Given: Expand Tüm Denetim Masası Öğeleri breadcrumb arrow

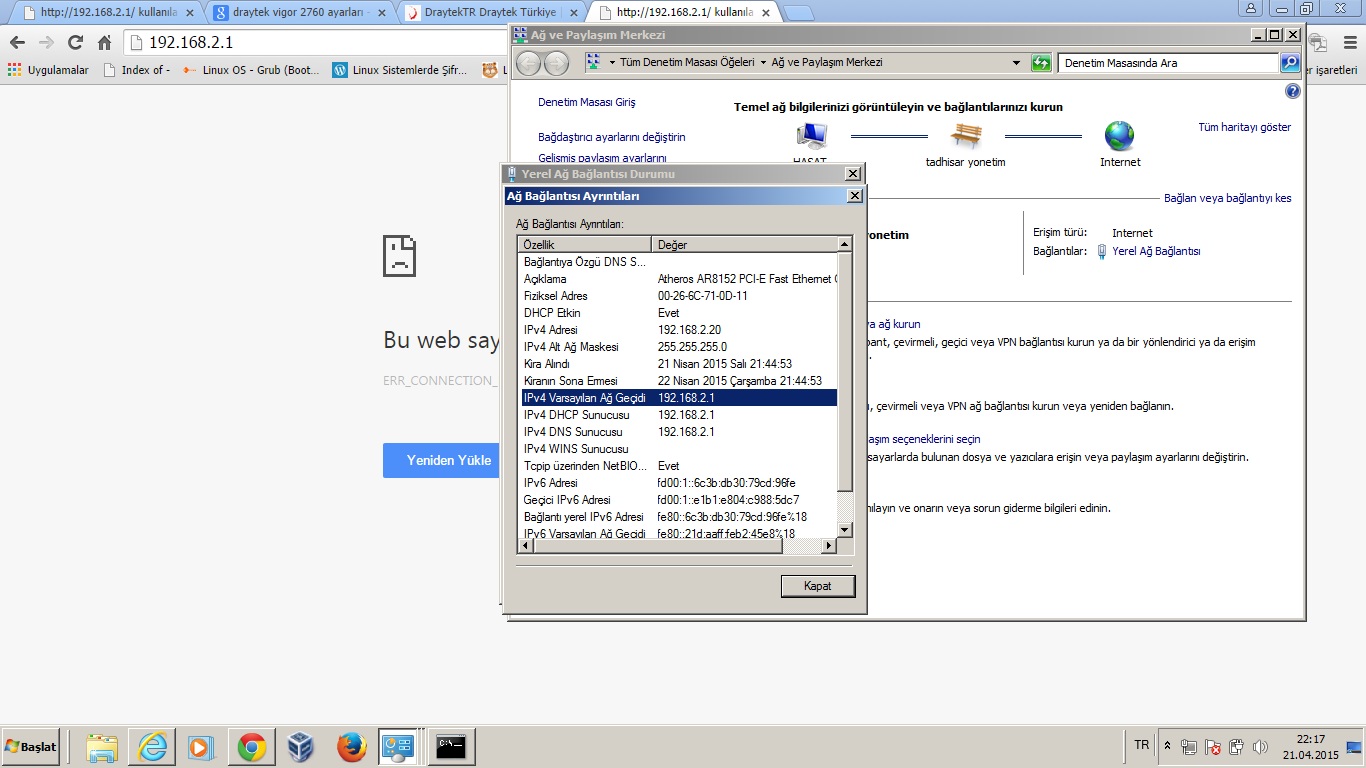Looking at the screenshot, I should [763, 63].
